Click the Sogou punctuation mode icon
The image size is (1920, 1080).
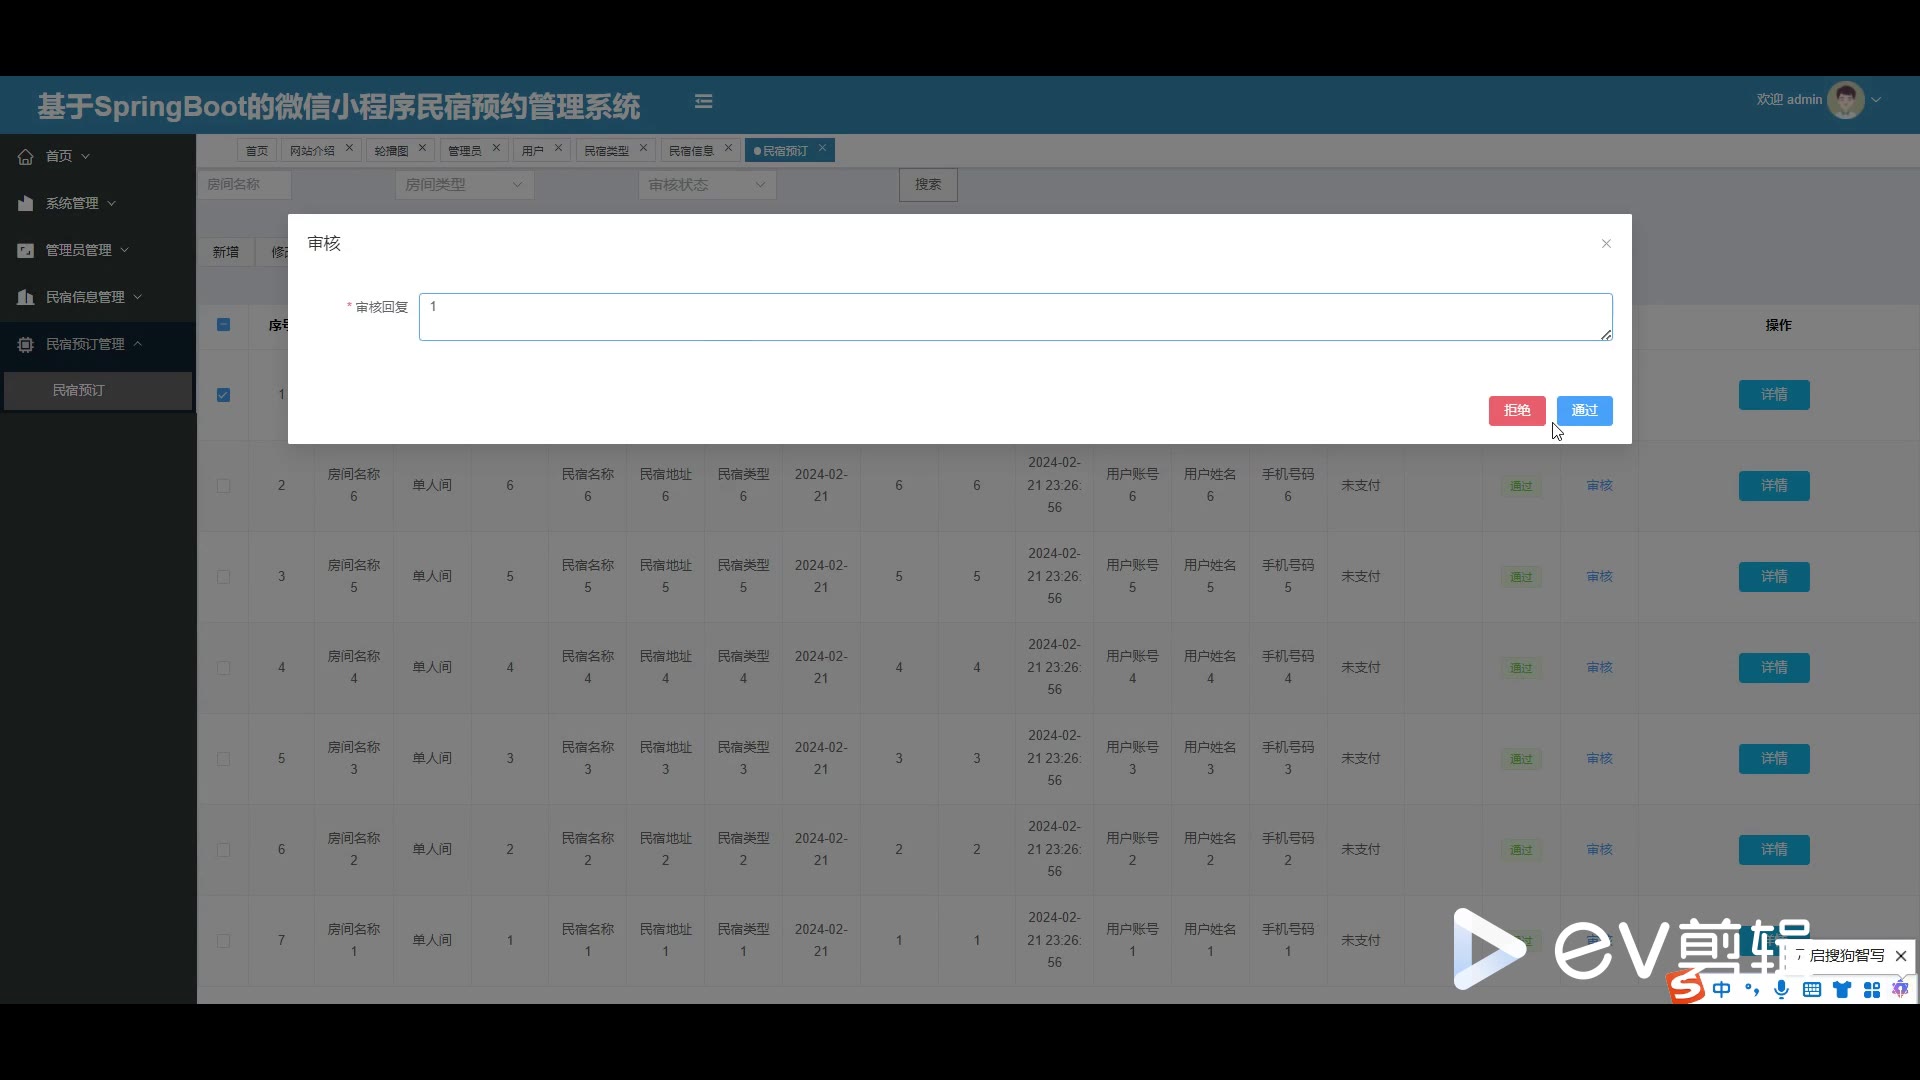1752,989
